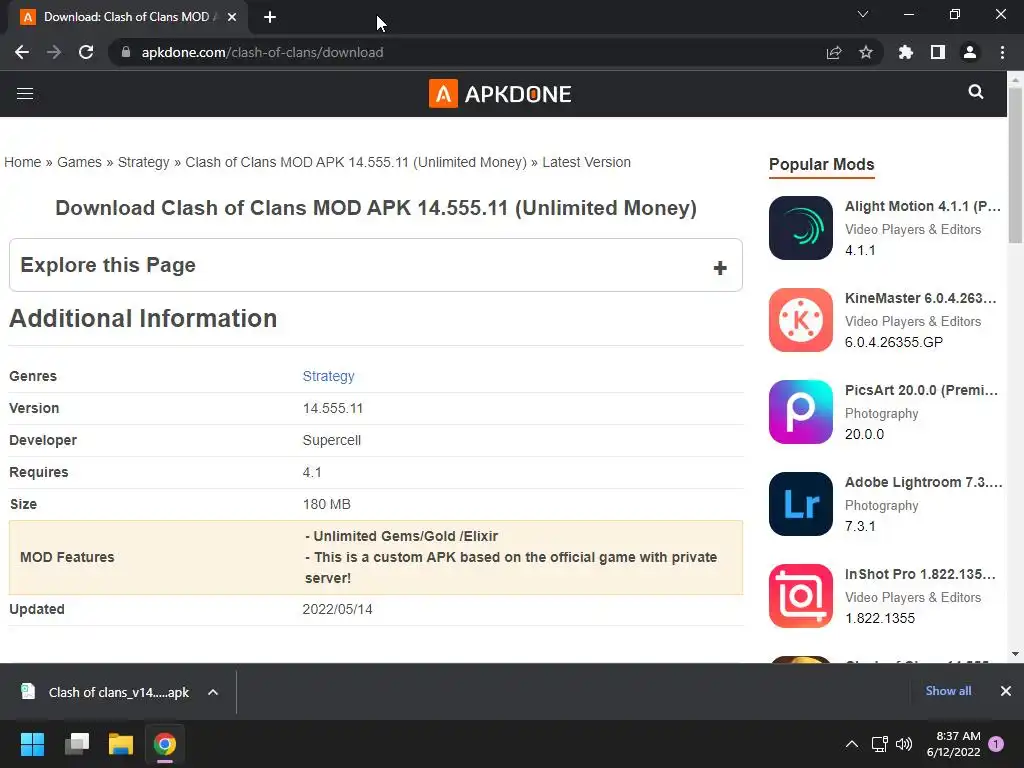
Task: Open the InShot Pro app icon
Action: pos(801,596)
